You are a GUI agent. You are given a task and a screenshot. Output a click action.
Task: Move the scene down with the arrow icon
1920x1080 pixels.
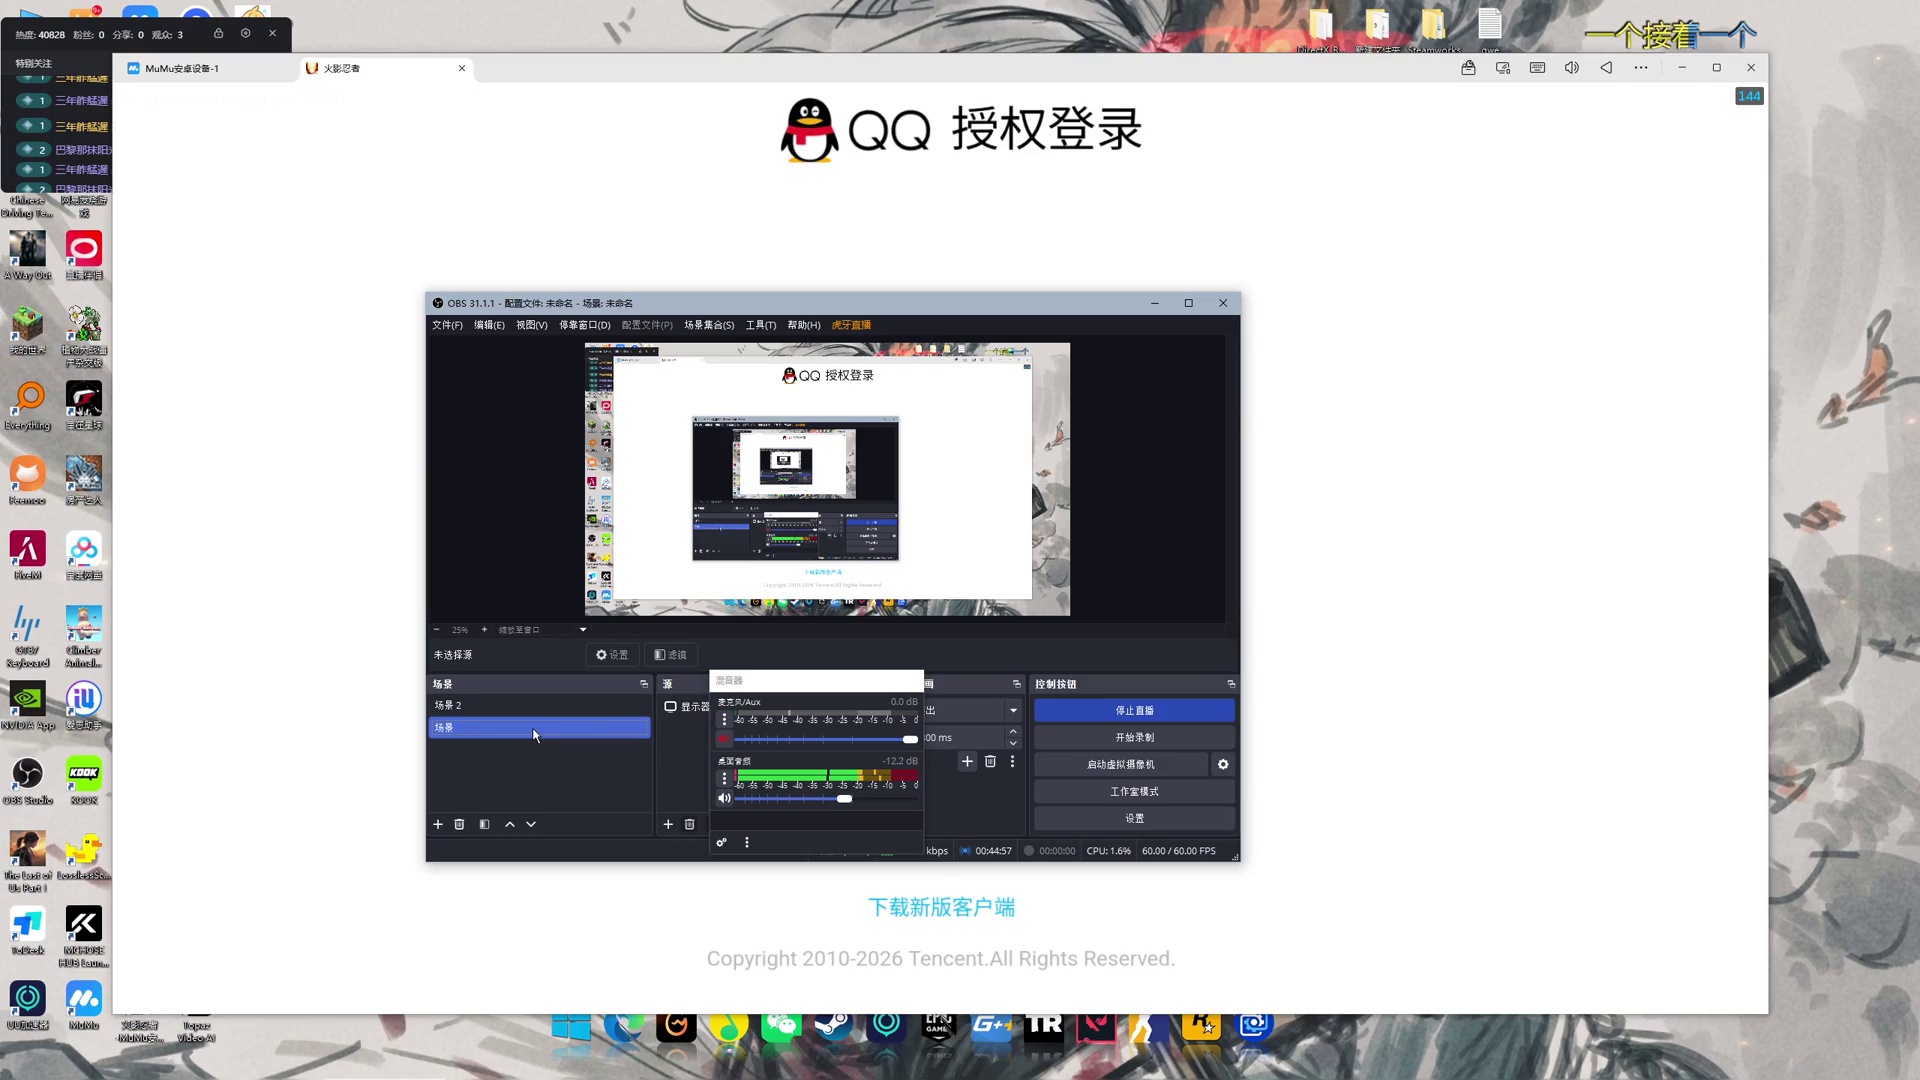coord(531,824)
